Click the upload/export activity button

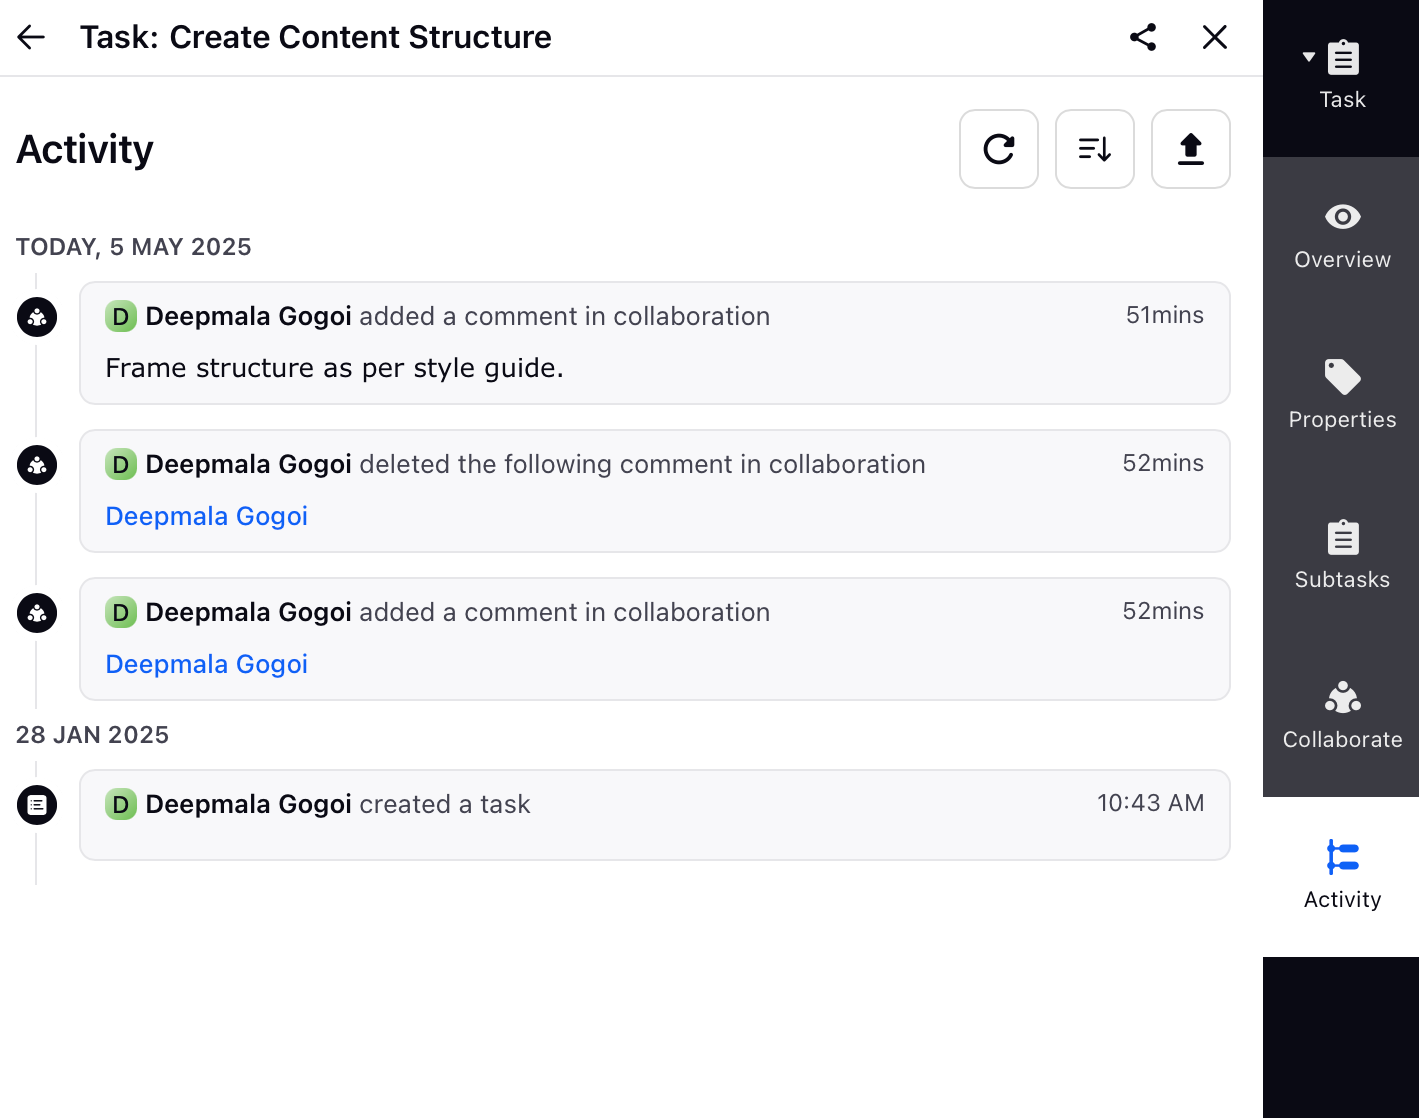(1191, 149)
